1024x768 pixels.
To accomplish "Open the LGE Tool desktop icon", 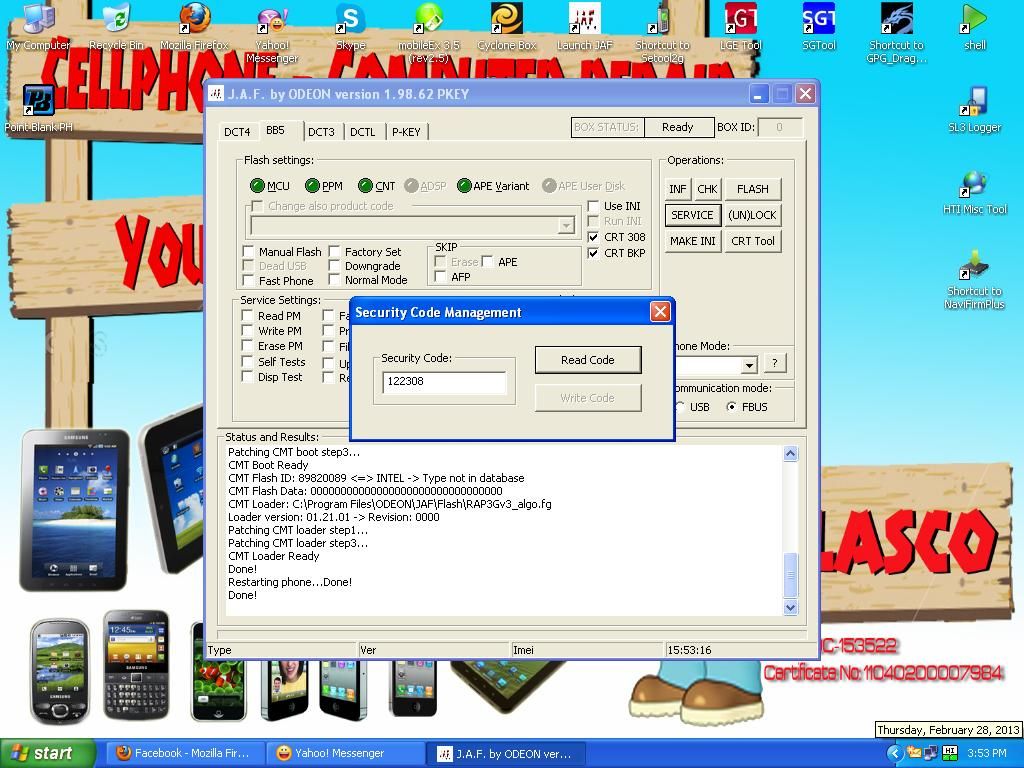I will coord(740,21).
